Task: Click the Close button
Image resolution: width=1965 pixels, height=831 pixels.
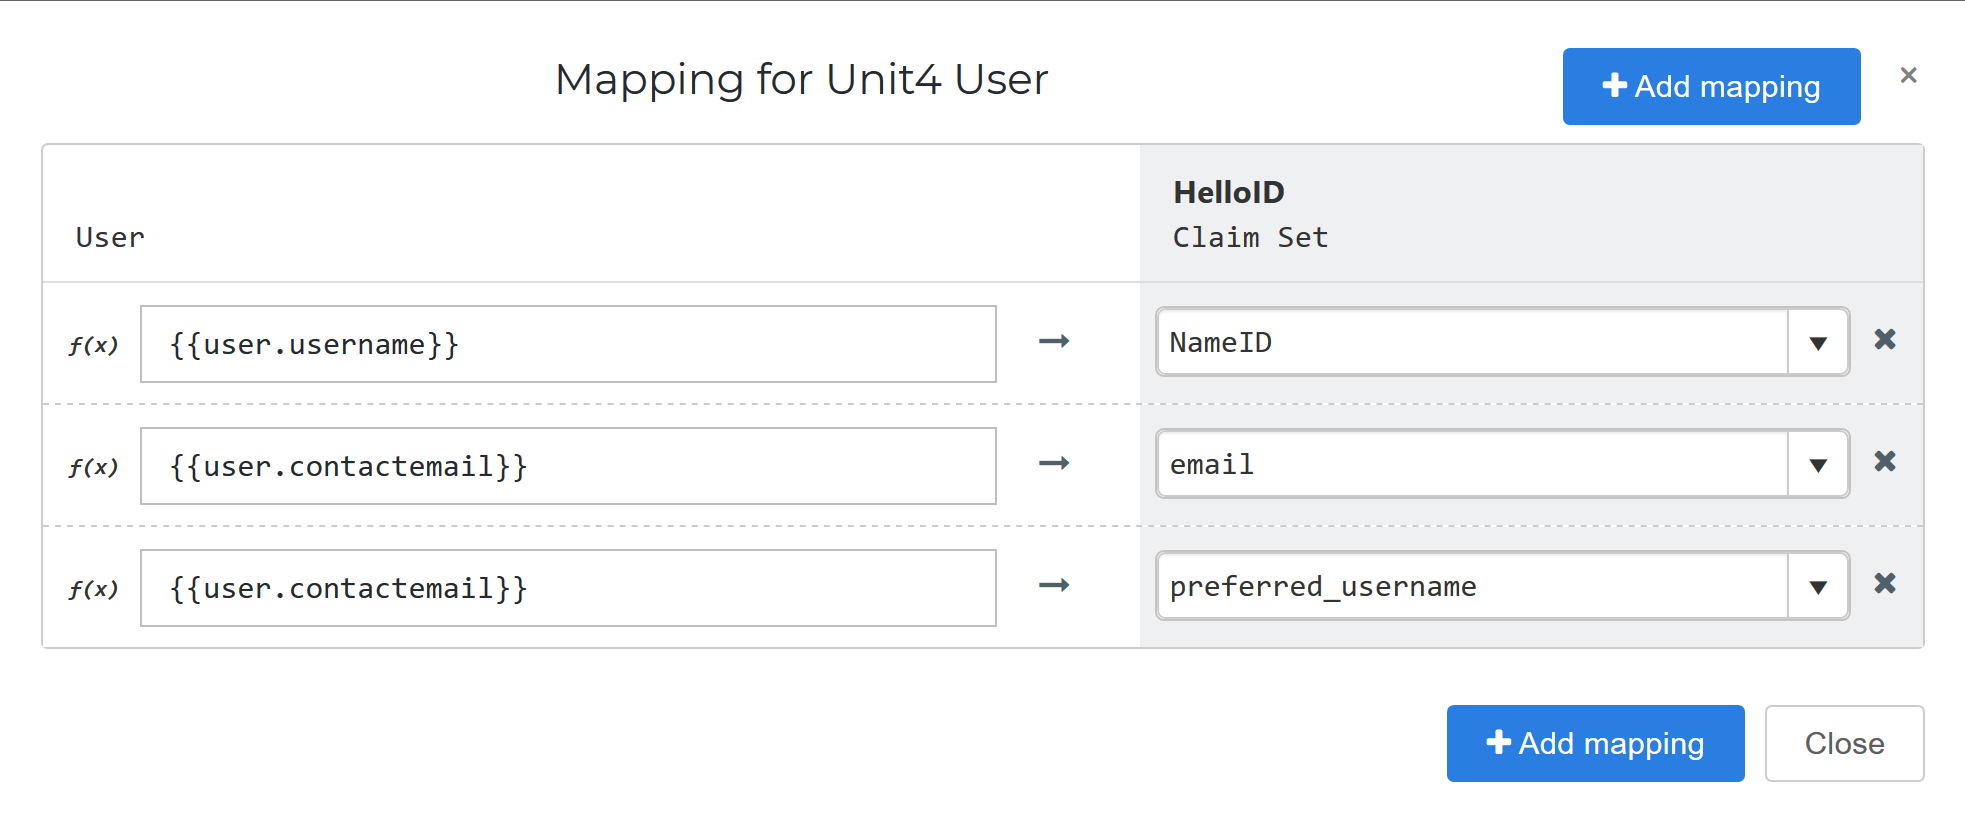Action: tap(1844, 744)
